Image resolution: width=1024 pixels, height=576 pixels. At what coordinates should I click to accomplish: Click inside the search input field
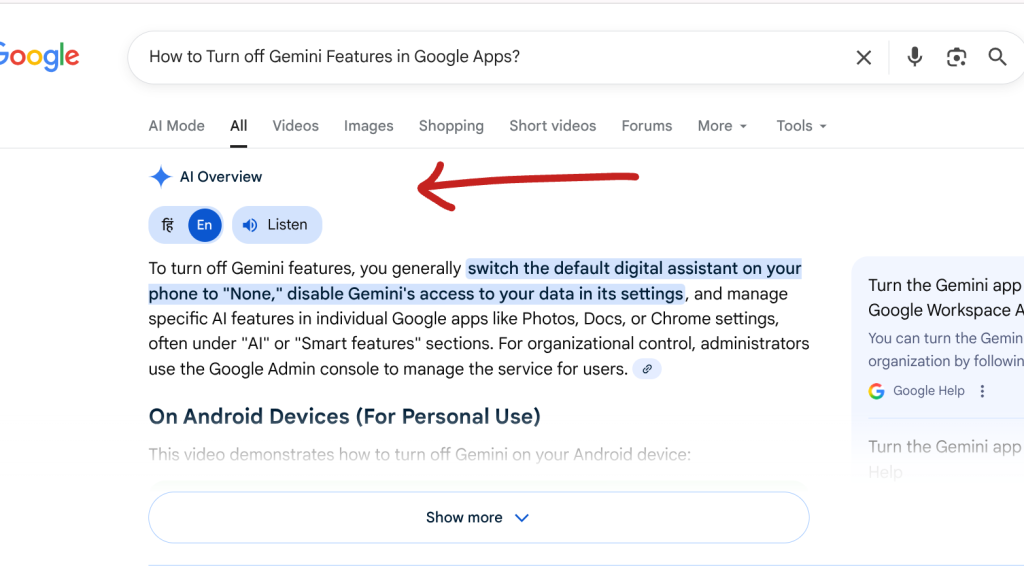click(x=400, y=57)
